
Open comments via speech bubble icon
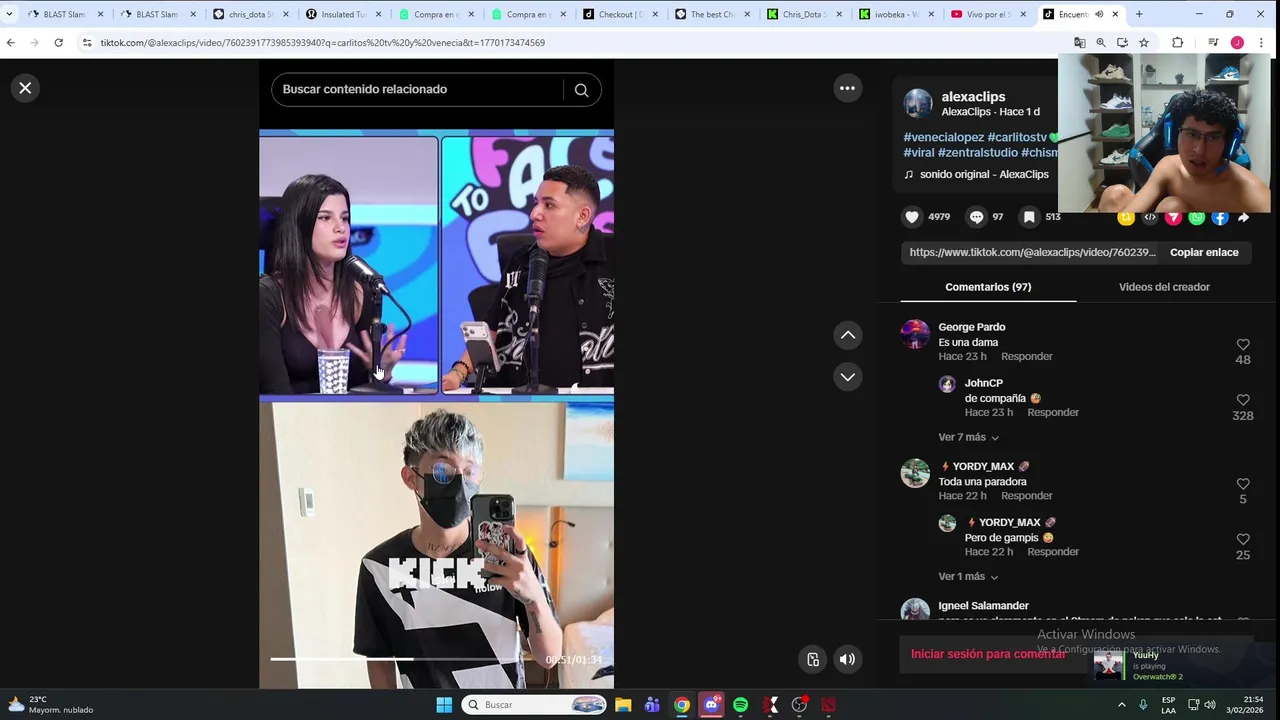click(x=976, y=217)
